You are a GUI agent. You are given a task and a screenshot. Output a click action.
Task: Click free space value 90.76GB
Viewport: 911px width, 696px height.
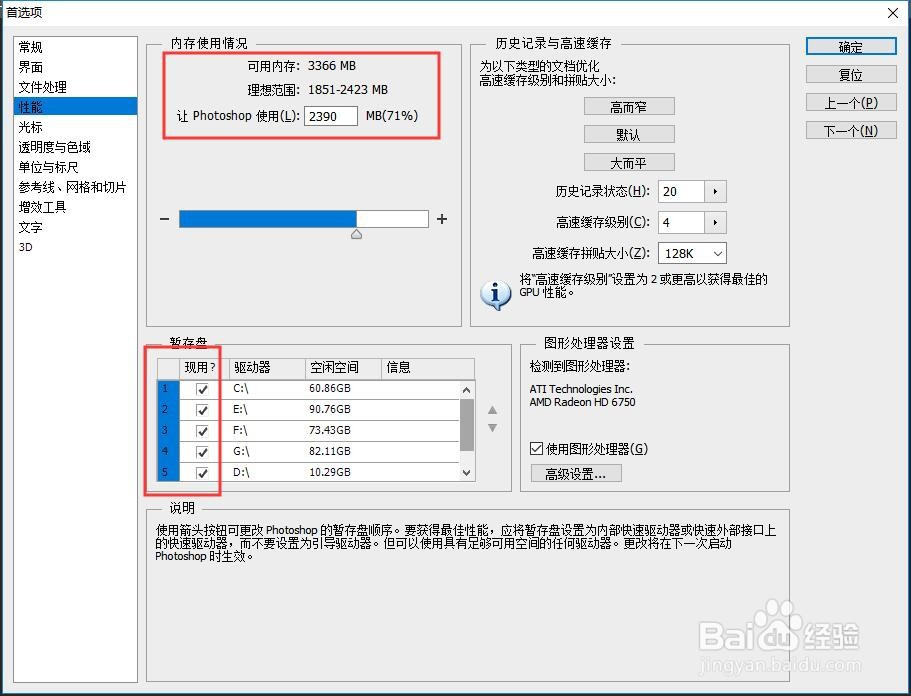[330, 409]
